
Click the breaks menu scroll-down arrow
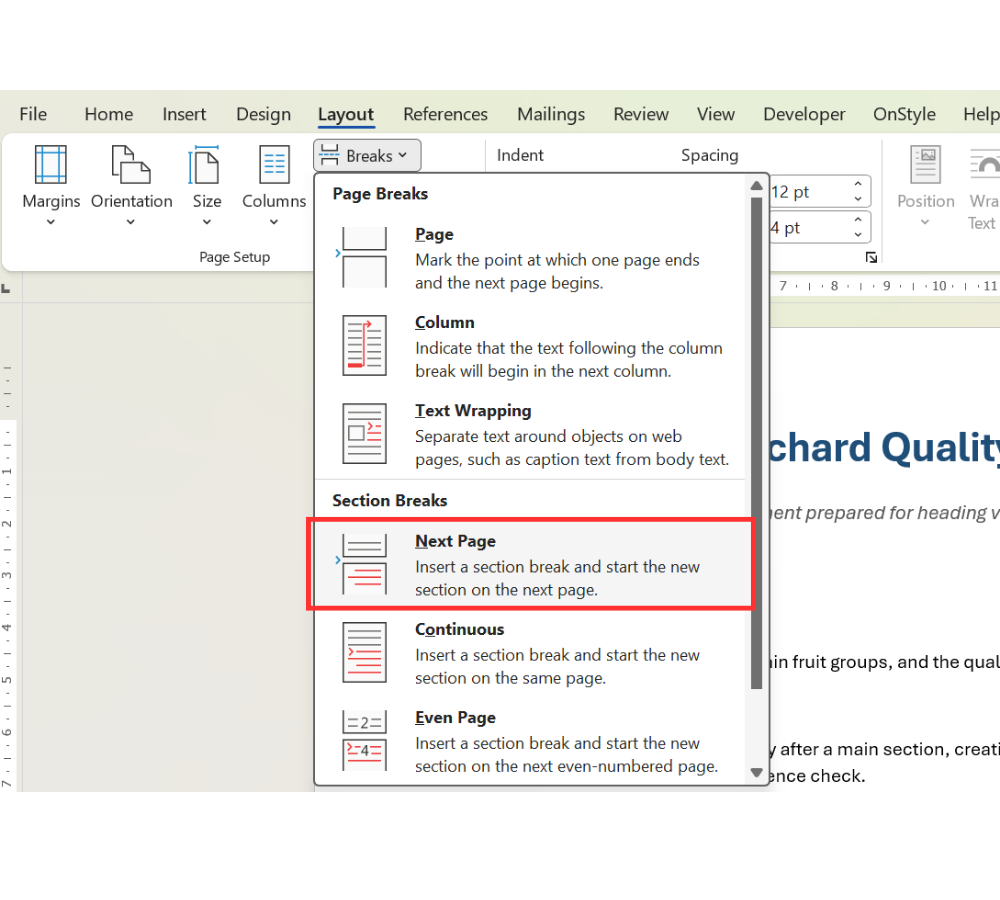click(x=756, y=772)
